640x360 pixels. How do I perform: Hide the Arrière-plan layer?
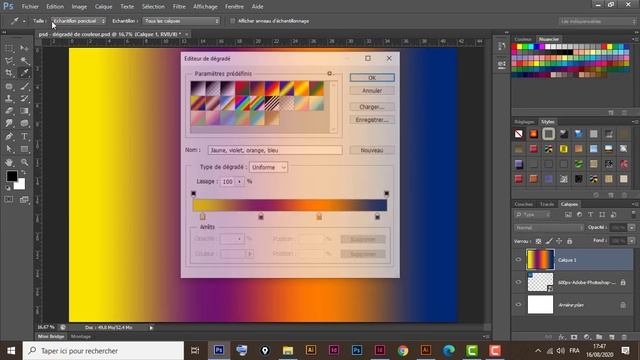point(518,305)
